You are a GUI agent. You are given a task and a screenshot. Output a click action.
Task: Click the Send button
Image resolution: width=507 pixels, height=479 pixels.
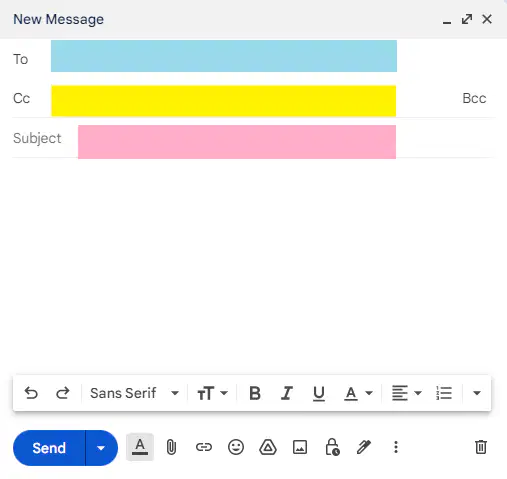49,448
